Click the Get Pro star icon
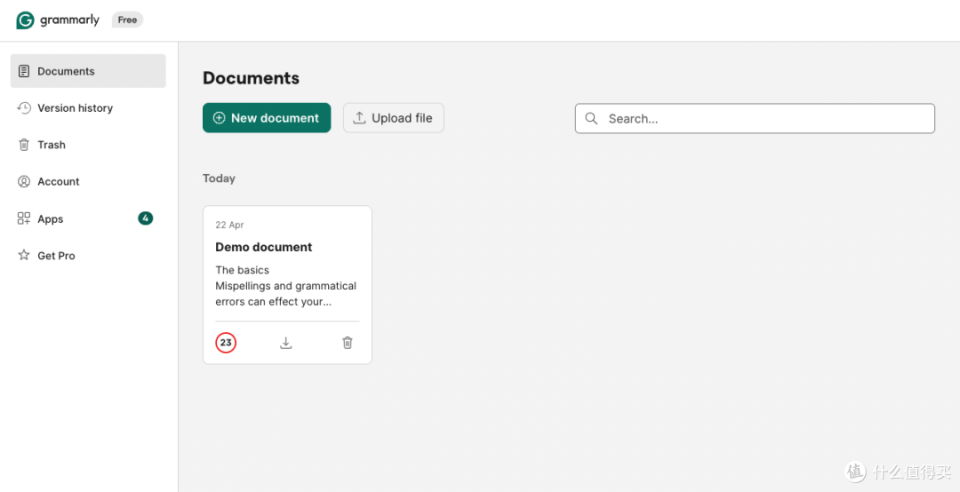This screenshot has width=960, height=492. (x=24, y=255)
